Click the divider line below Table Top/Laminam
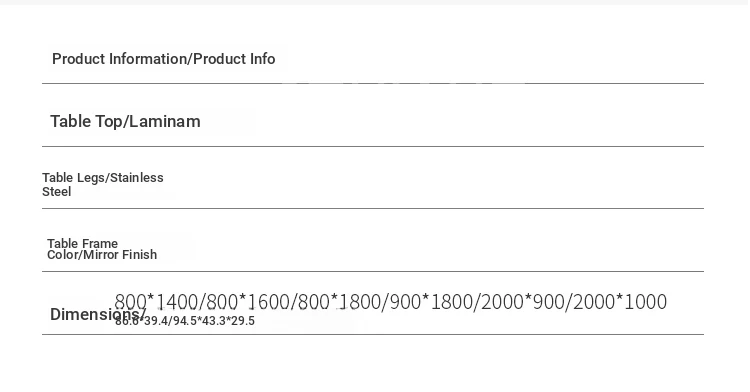The width and height of the screenshot is (750, 392). pyautogui.click(x=373, y=146)
